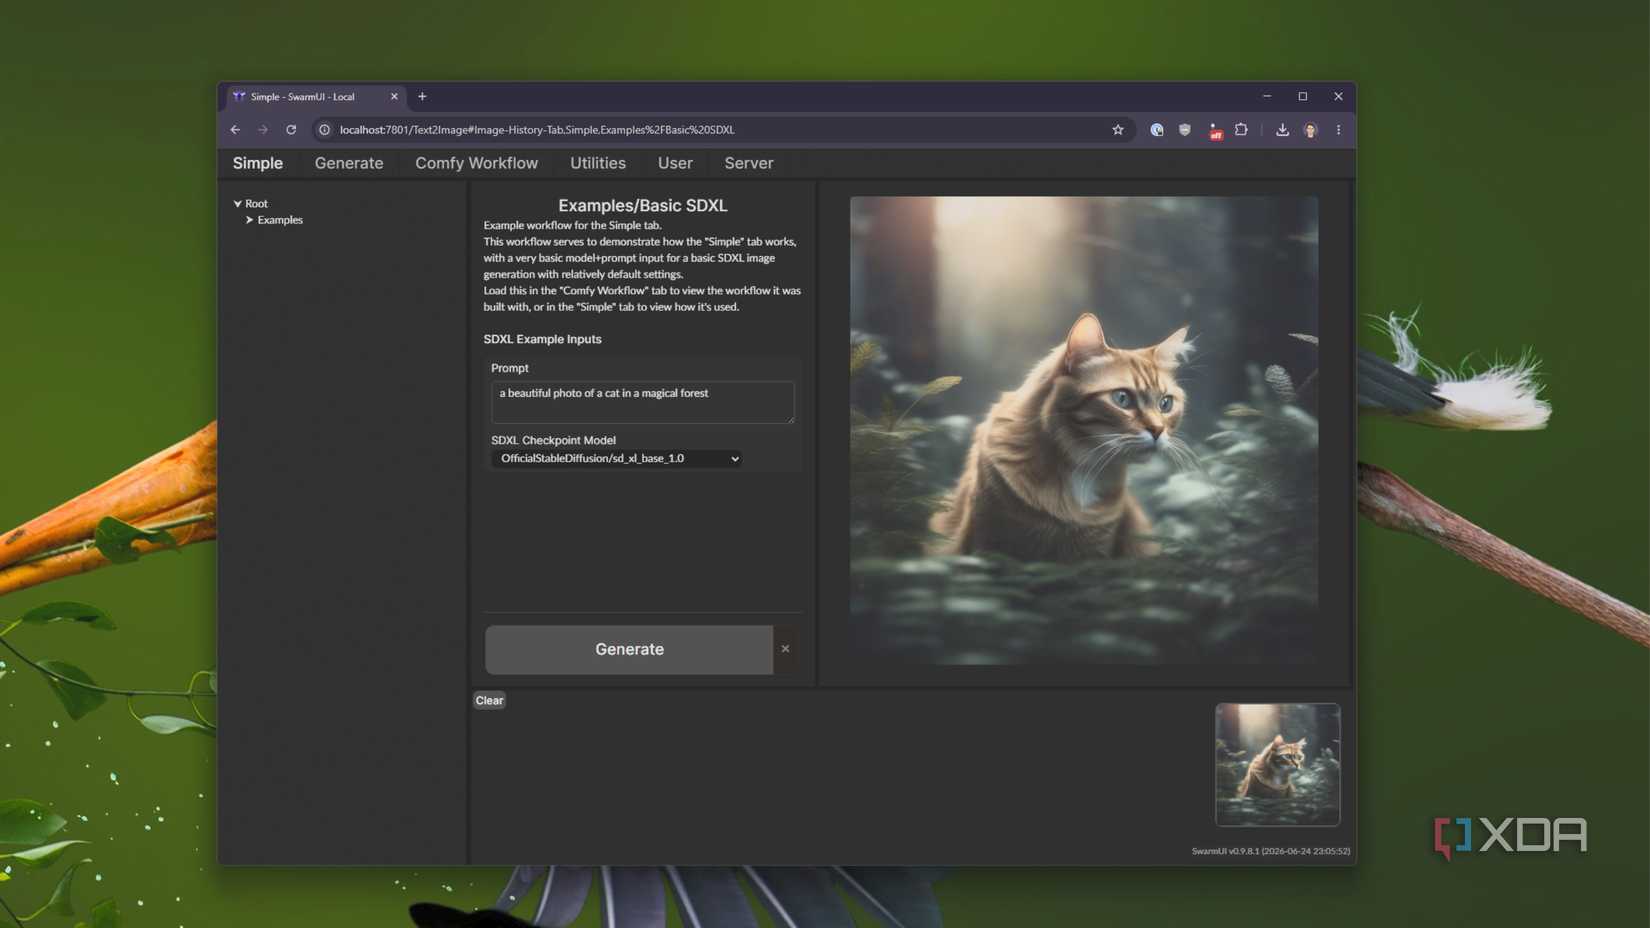Open the Server tab
Screen dimensions: 1650x928
[x=749, y=163]
